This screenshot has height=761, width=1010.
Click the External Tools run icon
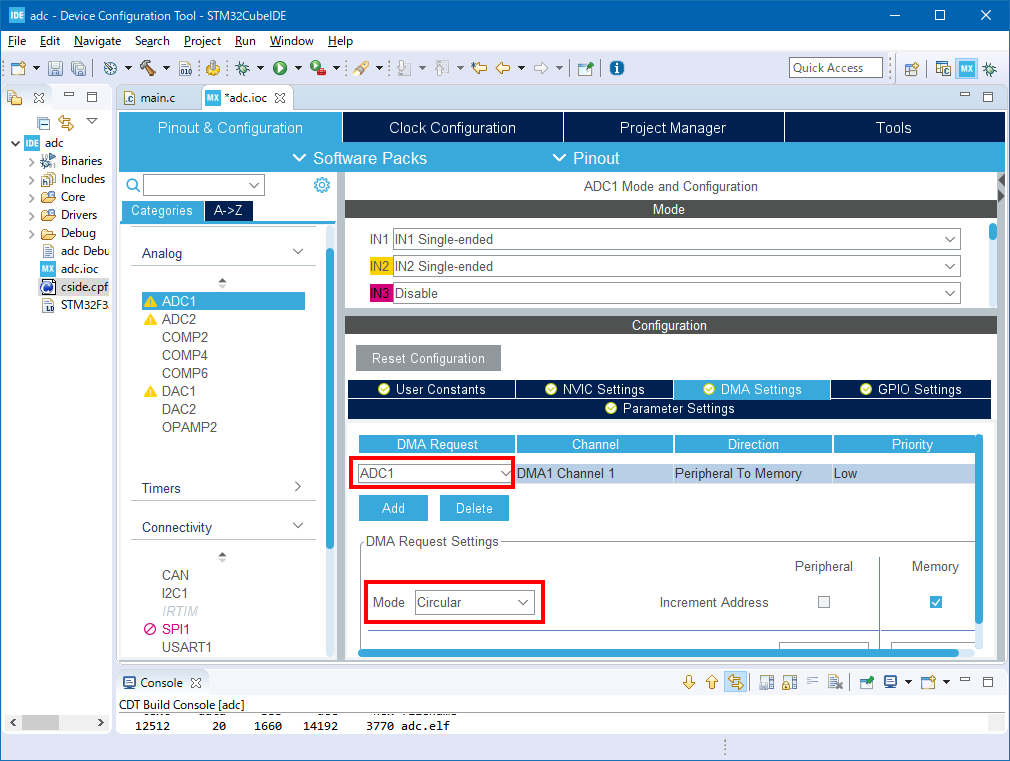point(318,68)
